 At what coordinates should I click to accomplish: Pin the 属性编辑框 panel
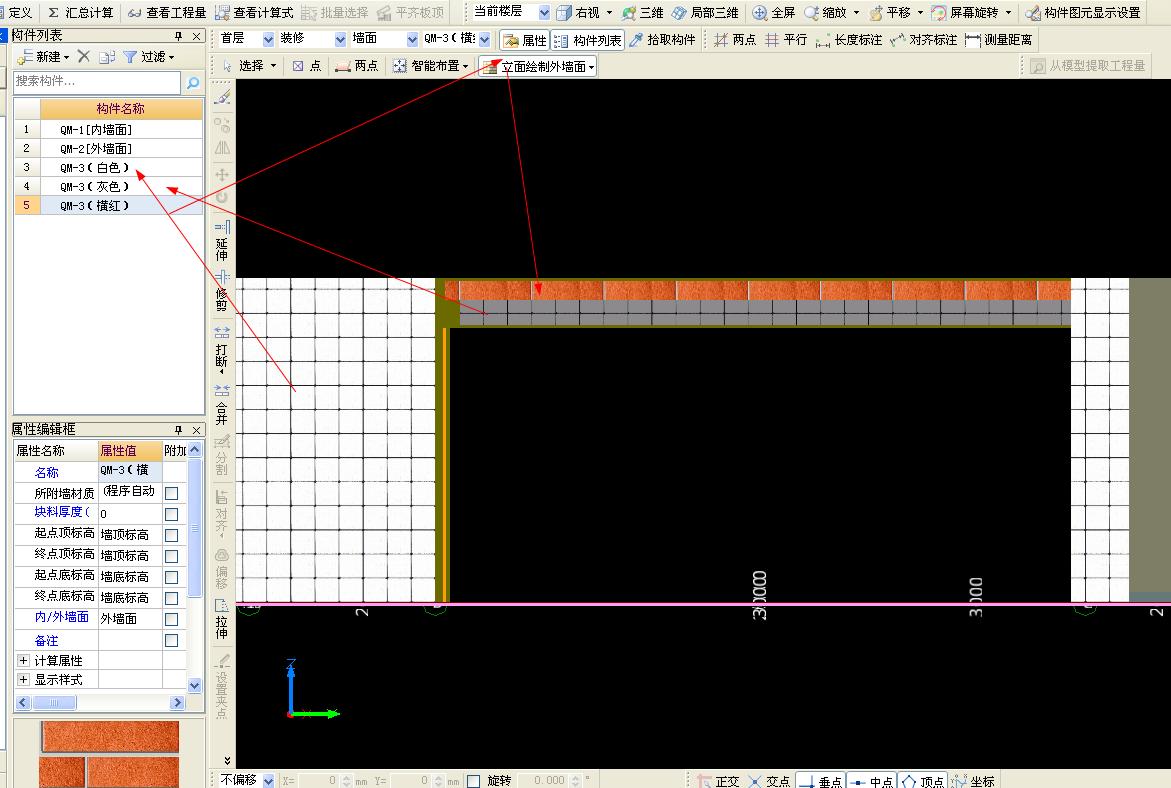[x=178, y=430]
